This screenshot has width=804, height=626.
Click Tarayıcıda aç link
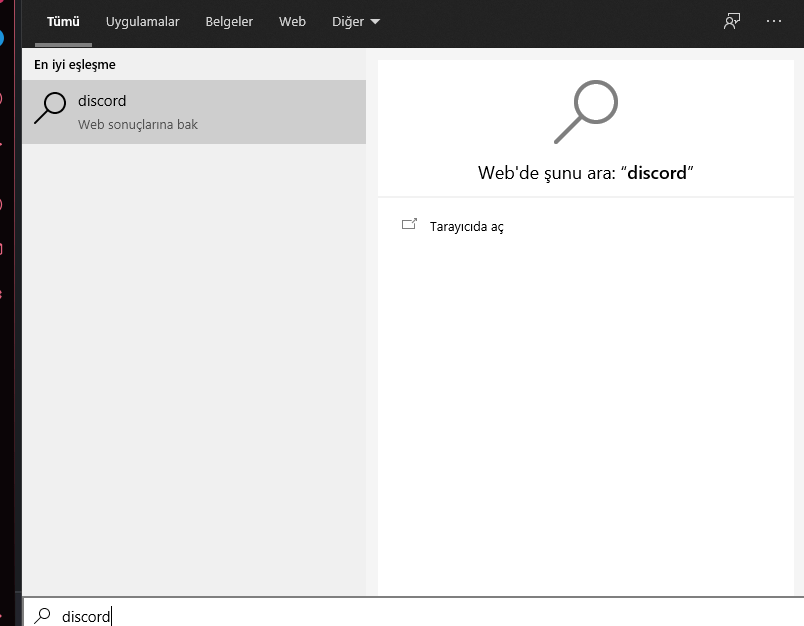point(467,226)
